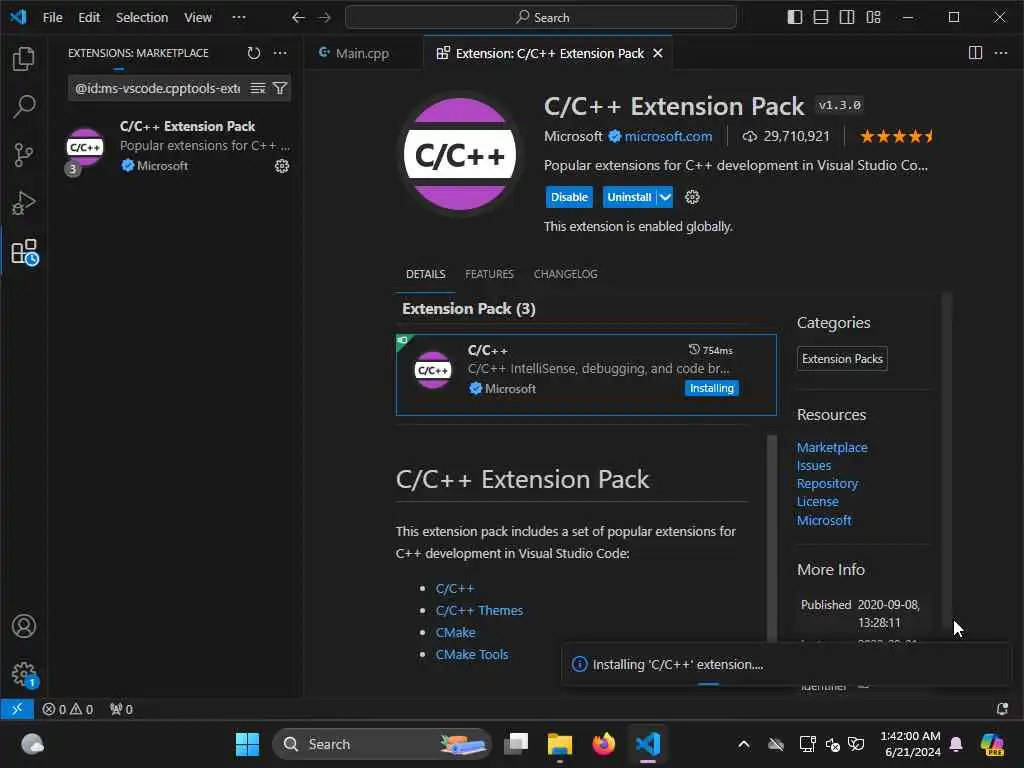Click the Installing button for C/C++

click(x=712, y=388)
